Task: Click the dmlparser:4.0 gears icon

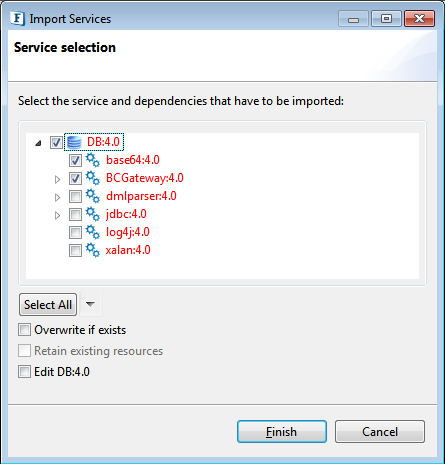Action: (x=92, y=196)
